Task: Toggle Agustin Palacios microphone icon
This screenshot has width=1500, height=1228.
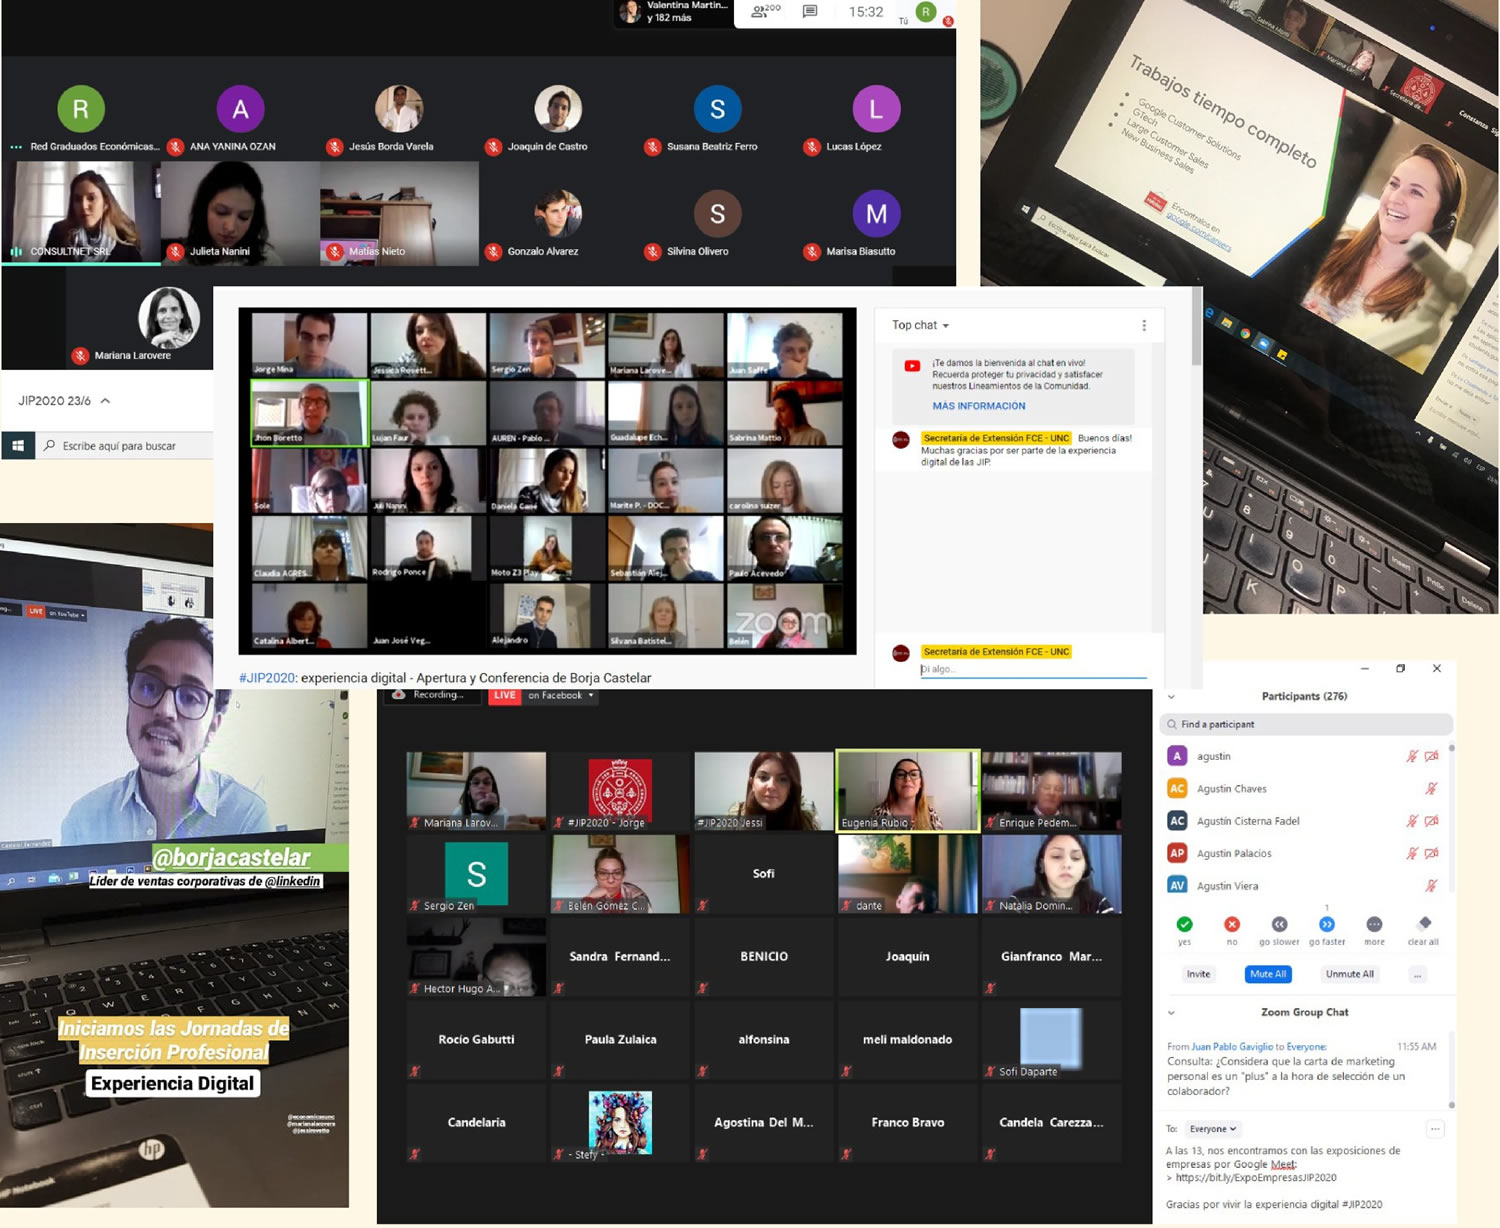Action: pos(1412,853)
